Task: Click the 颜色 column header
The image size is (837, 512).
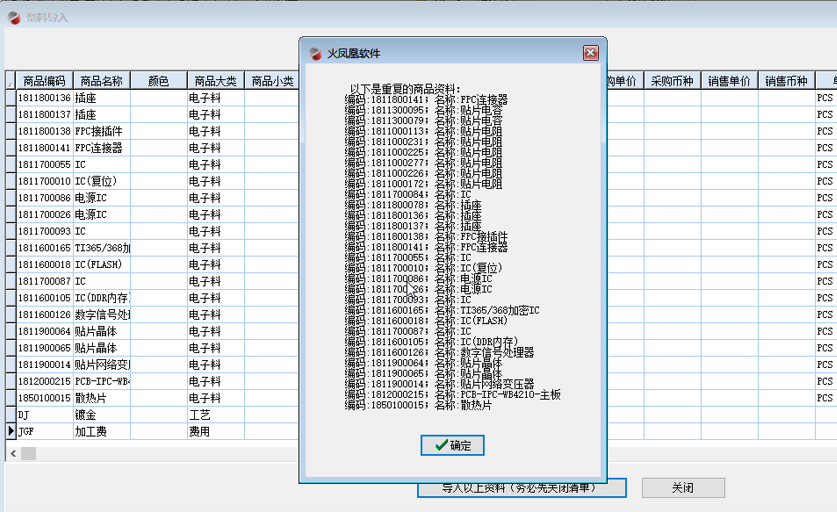Action: [x=159, y=81]
